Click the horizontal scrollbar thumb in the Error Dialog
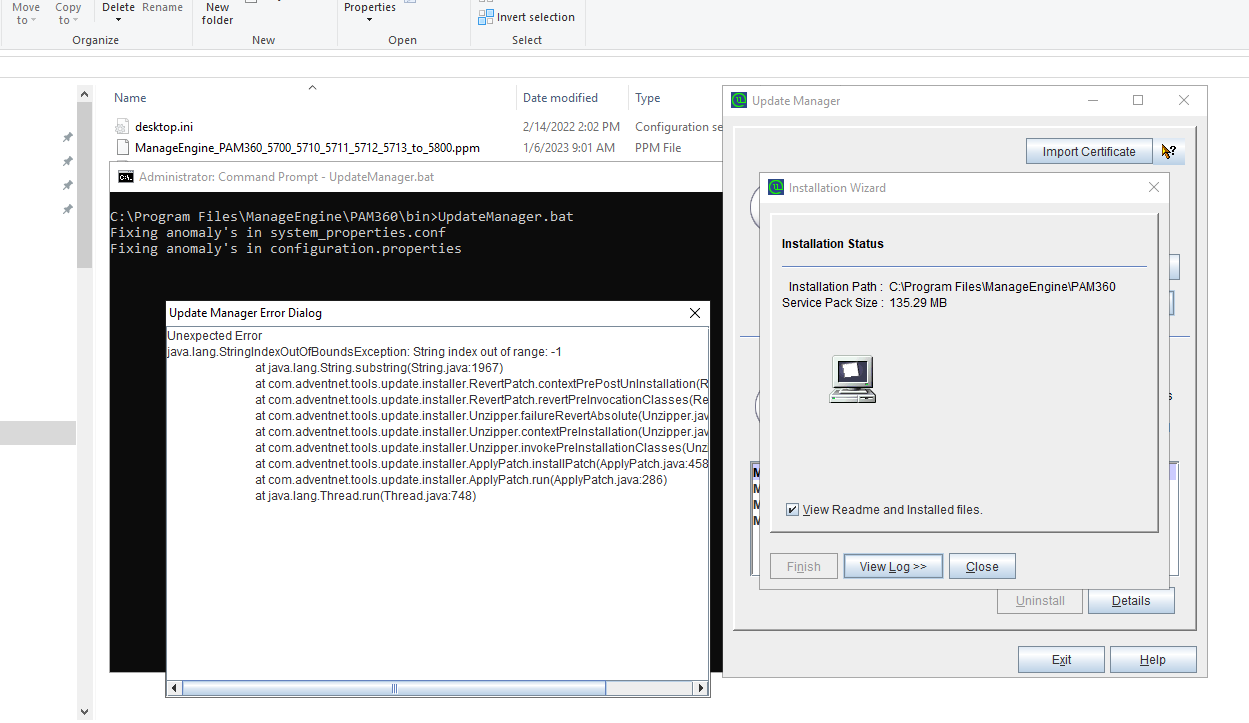The height and width of the screenshot is (723, 1249). click(x=394, y=688)
